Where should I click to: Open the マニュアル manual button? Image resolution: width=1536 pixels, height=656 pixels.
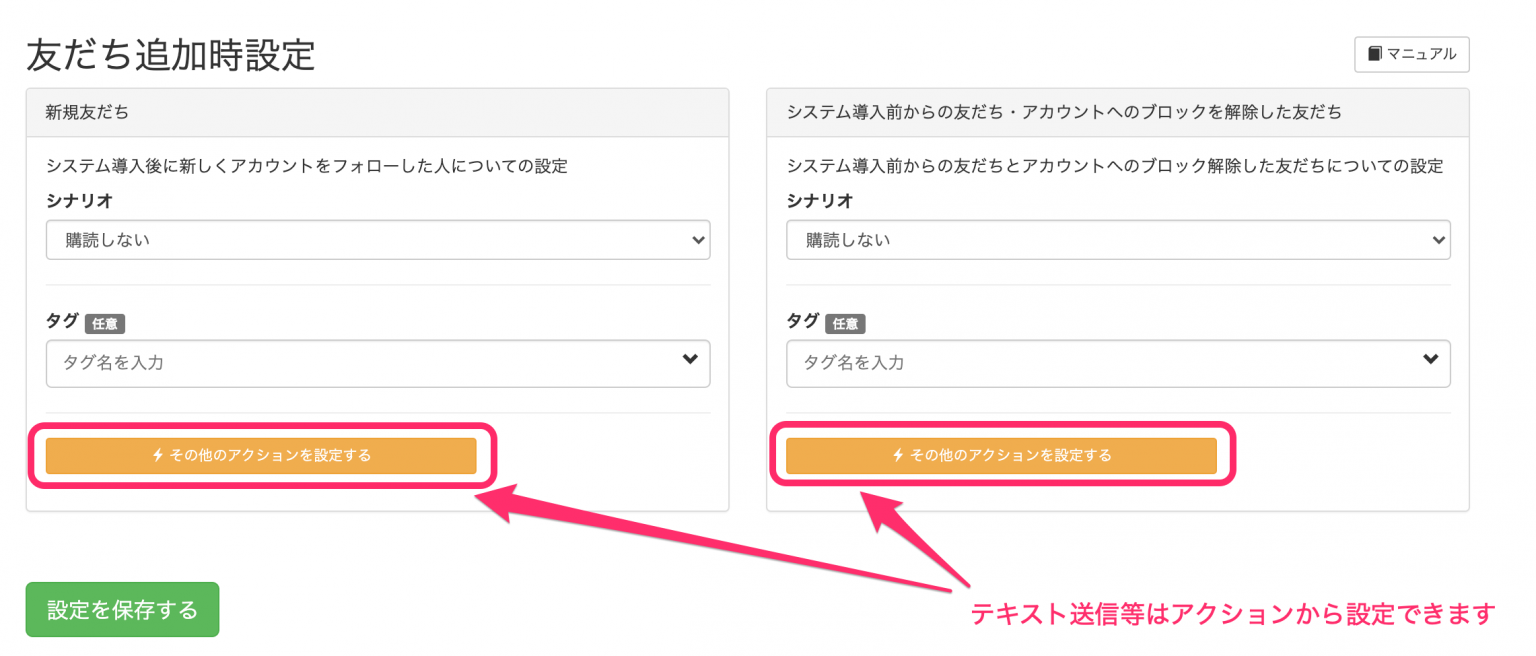click(1411, 54)
